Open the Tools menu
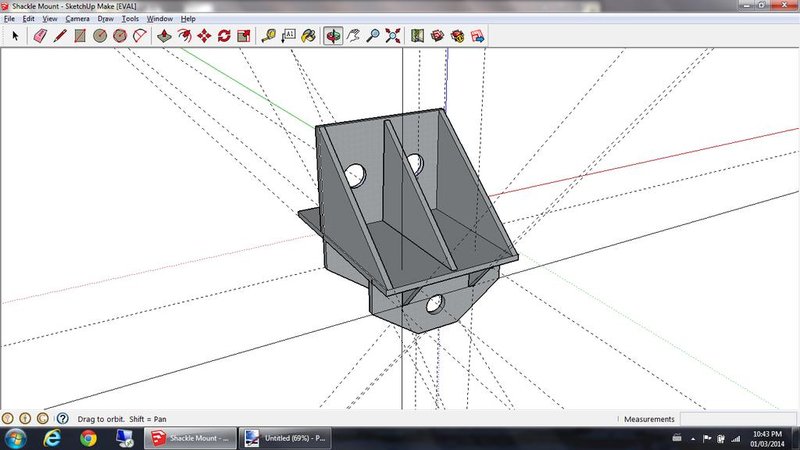The width and height of the screenshot is (800, 450). (x=130, y=18)
